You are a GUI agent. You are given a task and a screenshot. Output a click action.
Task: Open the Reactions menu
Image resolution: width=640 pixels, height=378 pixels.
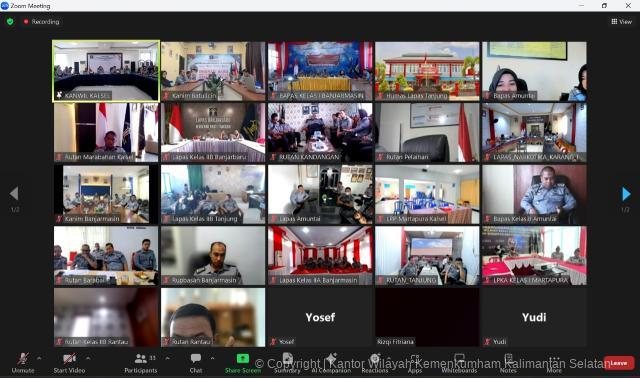coord(375,362)
